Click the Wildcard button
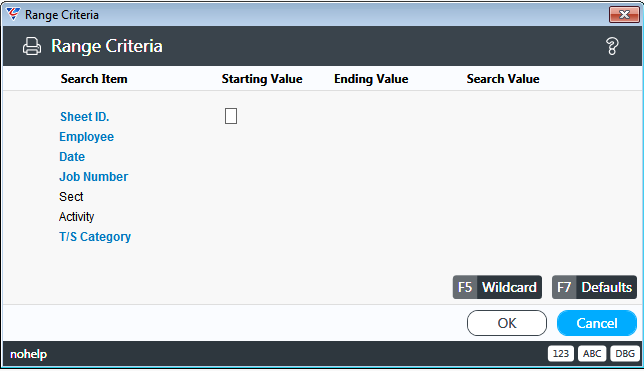Screen dimensions: 644x371 click(x=497, y=287)
